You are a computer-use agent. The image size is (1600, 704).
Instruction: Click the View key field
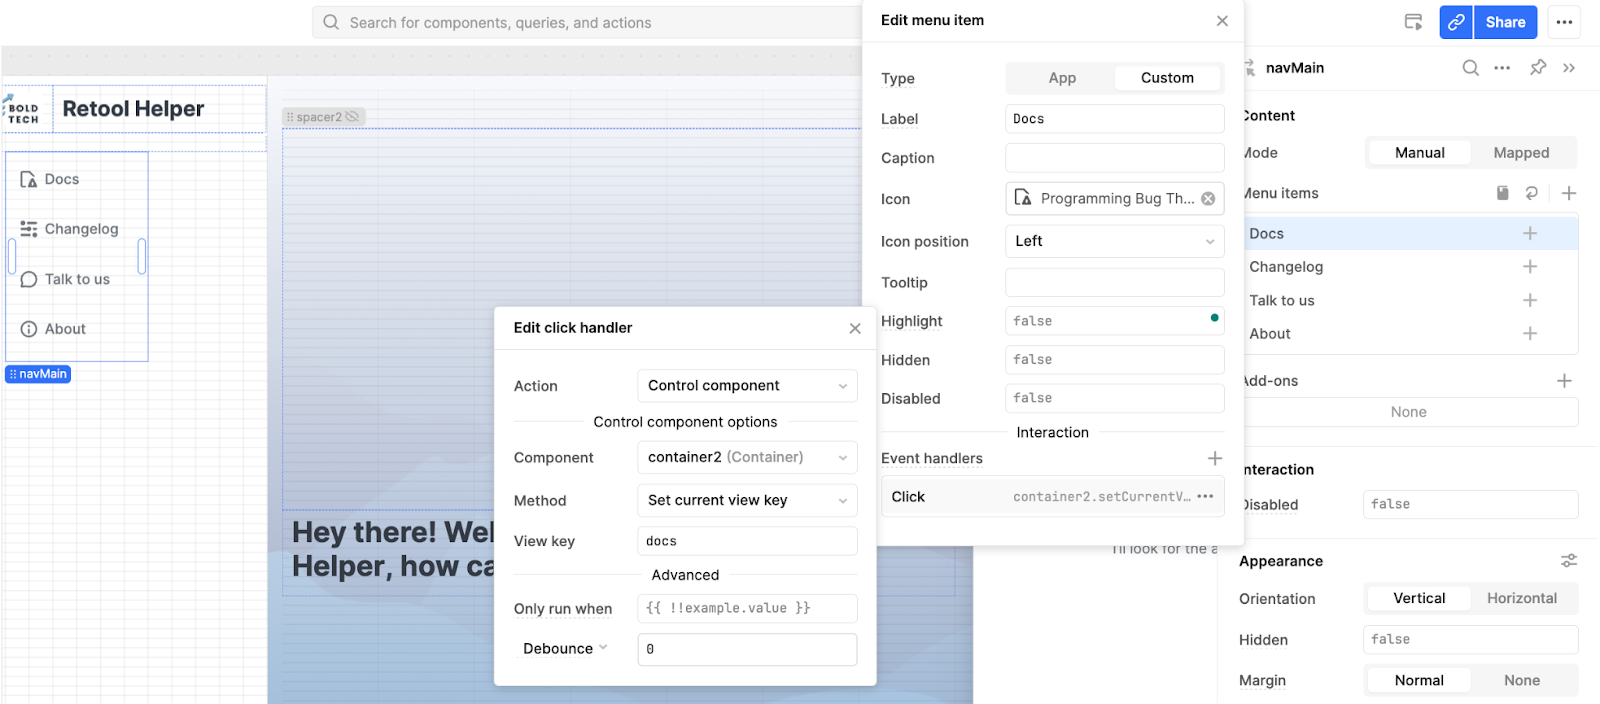click(x=747, y=541)
